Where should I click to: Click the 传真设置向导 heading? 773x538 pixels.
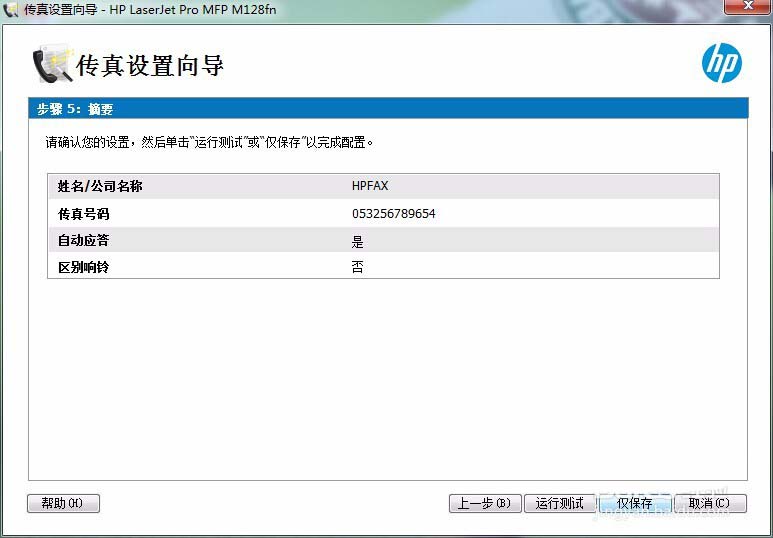pyautogui.click(x=150, y=66)
